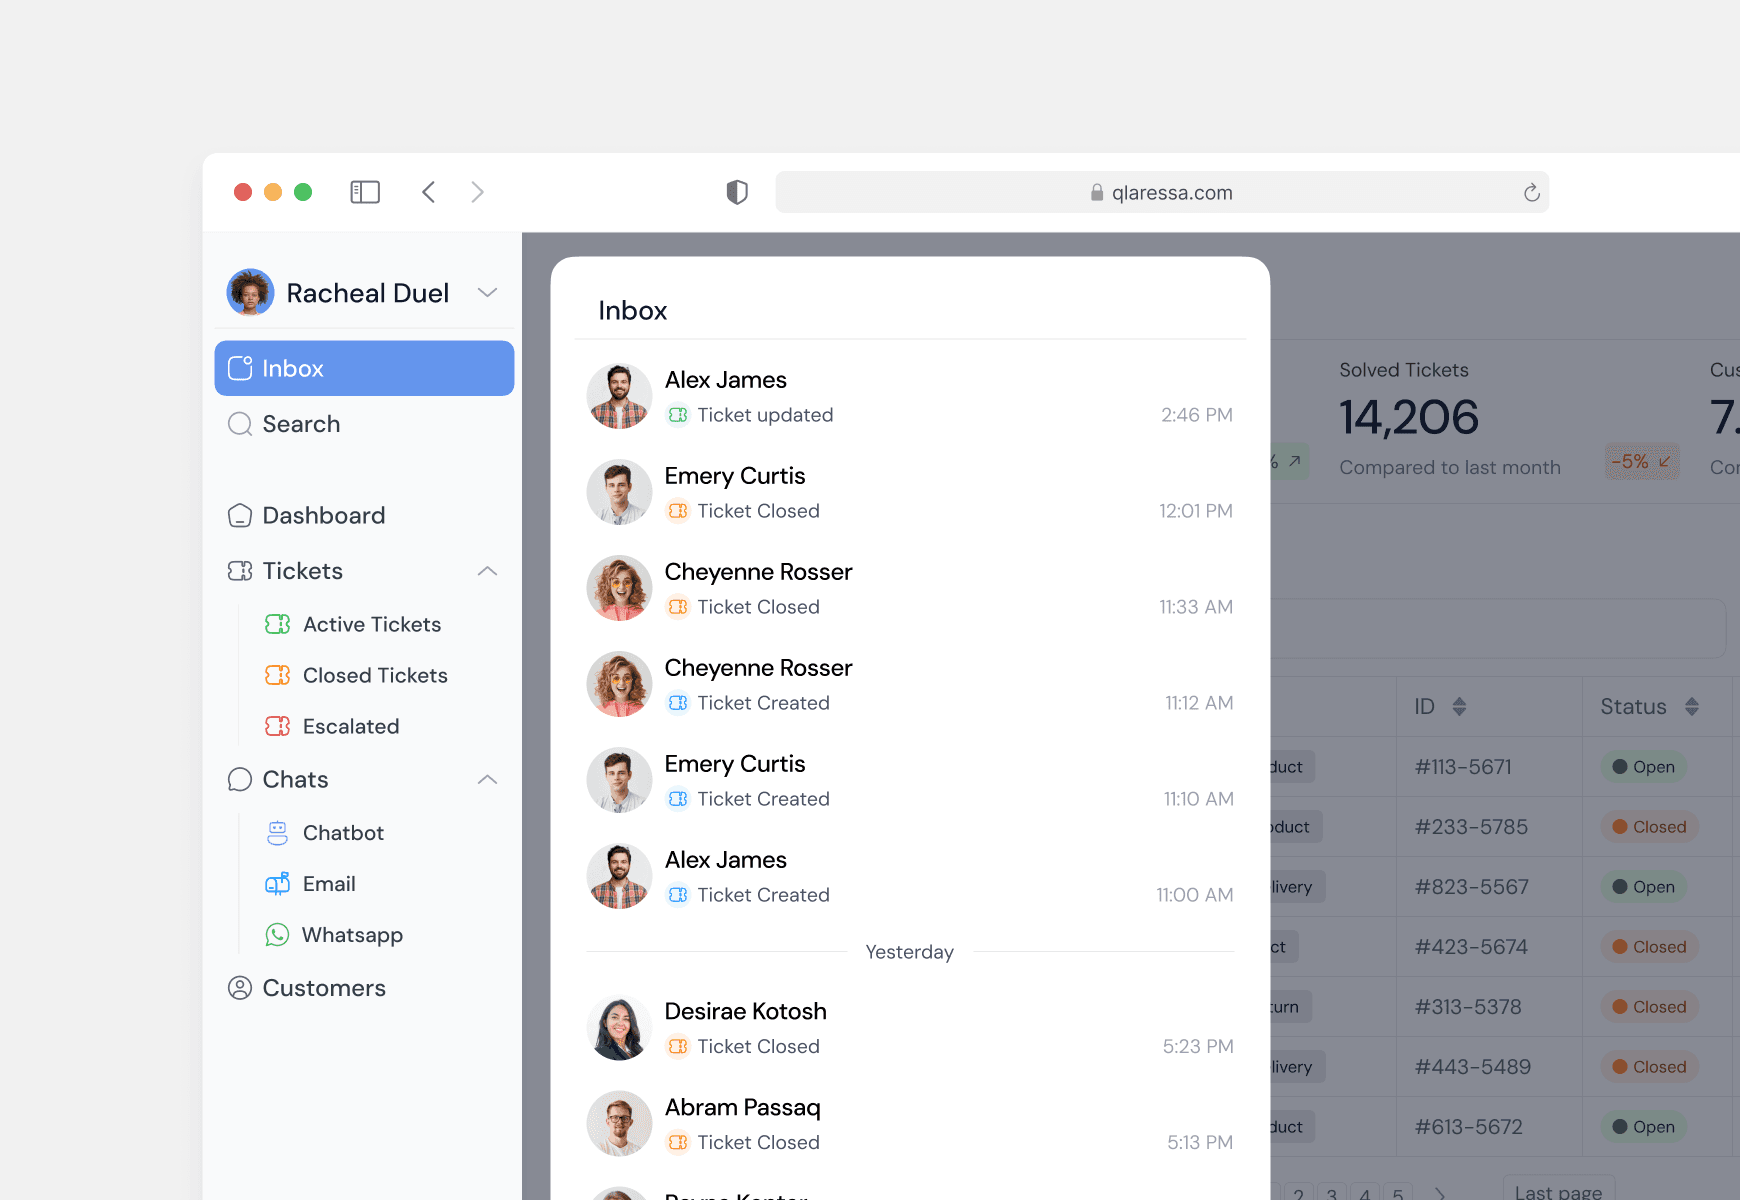
Task: Sort table by ID column arrows
Action: tap(1459, 707)
